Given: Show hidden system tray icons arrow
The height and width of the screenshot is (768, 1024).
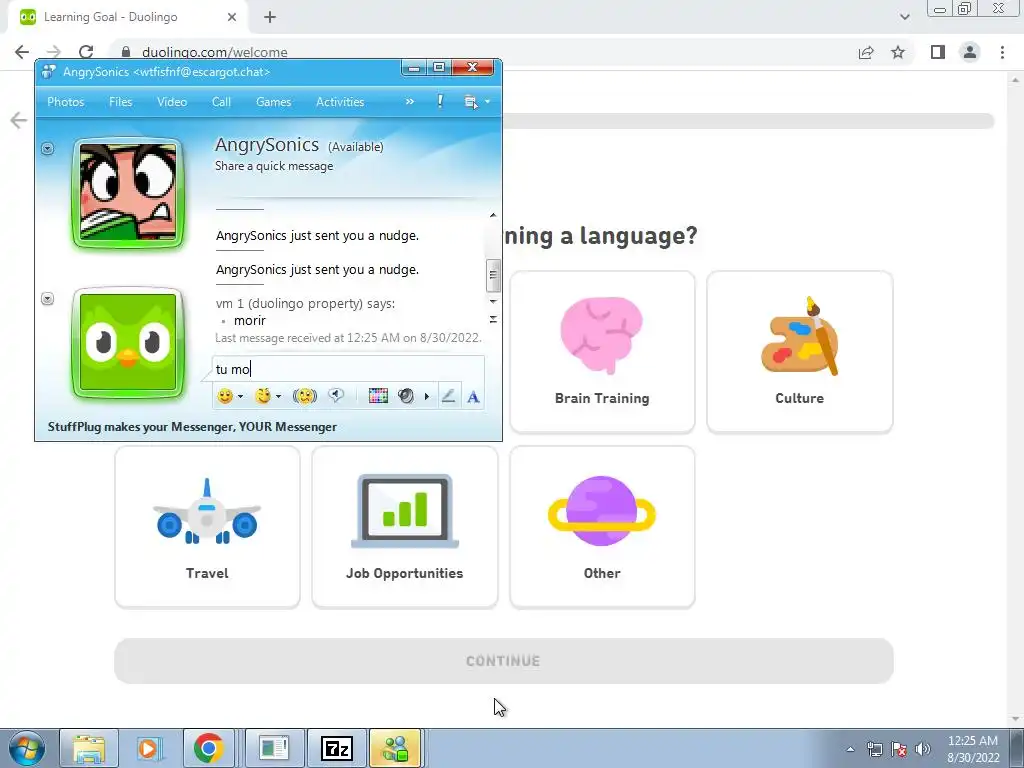Looking at the screenshot, I should (850, 749).
